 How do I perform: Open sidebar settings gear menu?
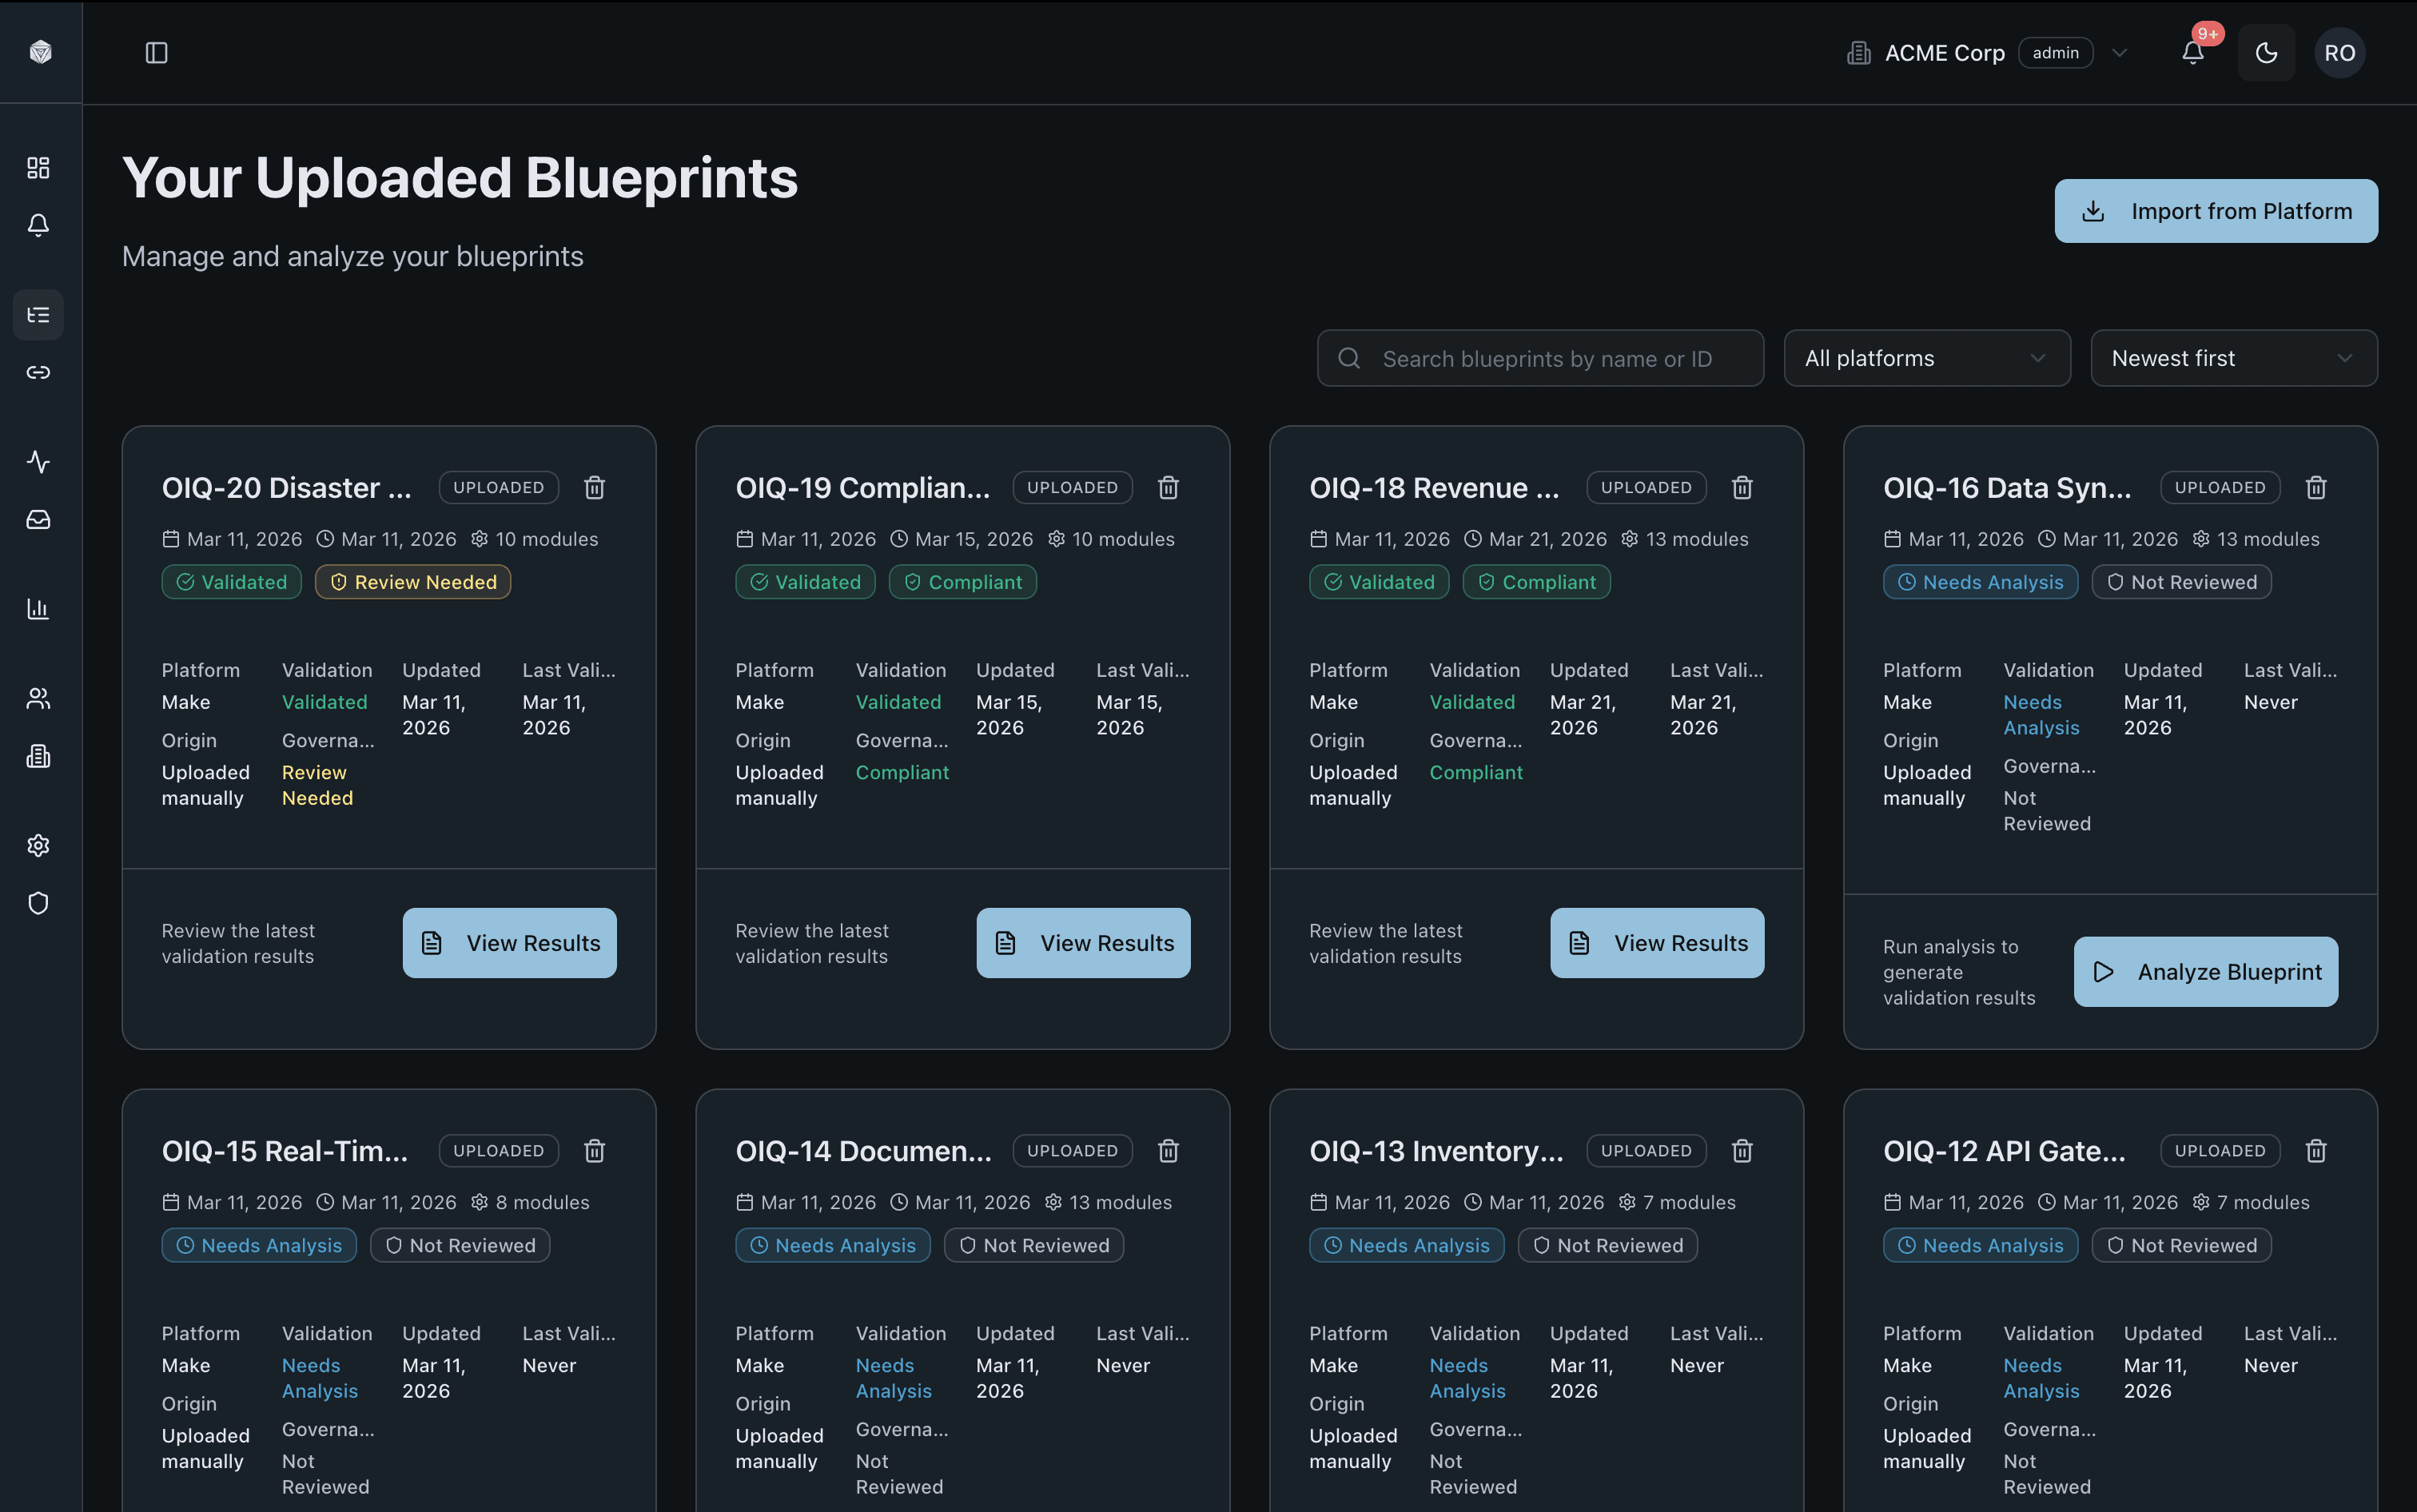38,845
